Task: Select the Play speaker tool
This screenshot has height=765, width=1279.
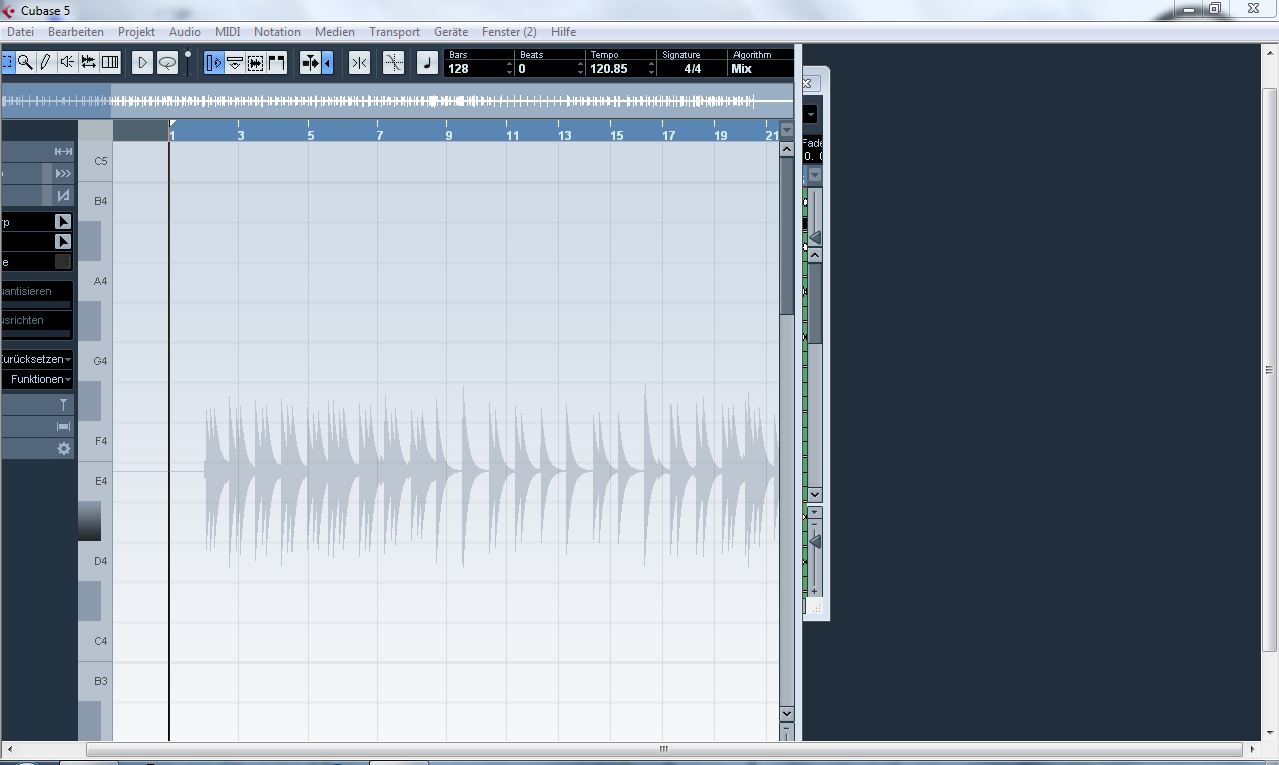Action: click(67, 62)
